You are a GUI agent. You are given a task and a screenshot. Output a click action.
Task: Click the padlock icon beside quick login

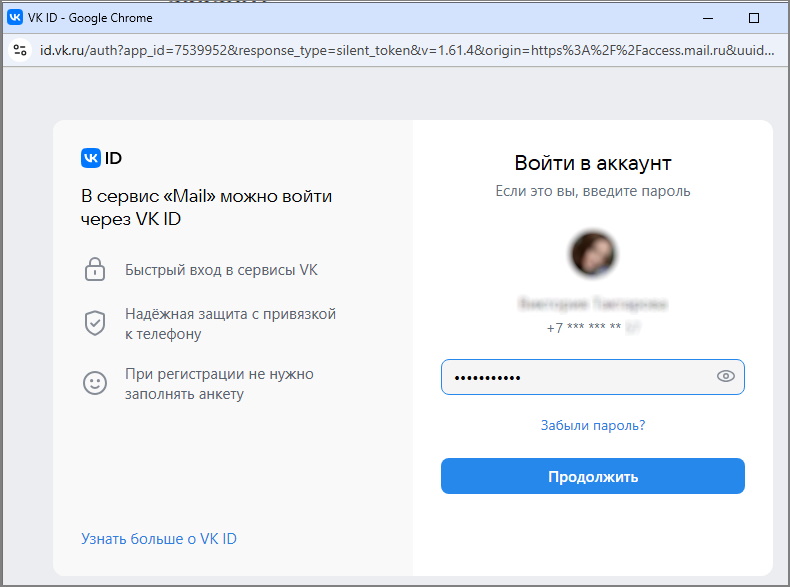point(95,269)
